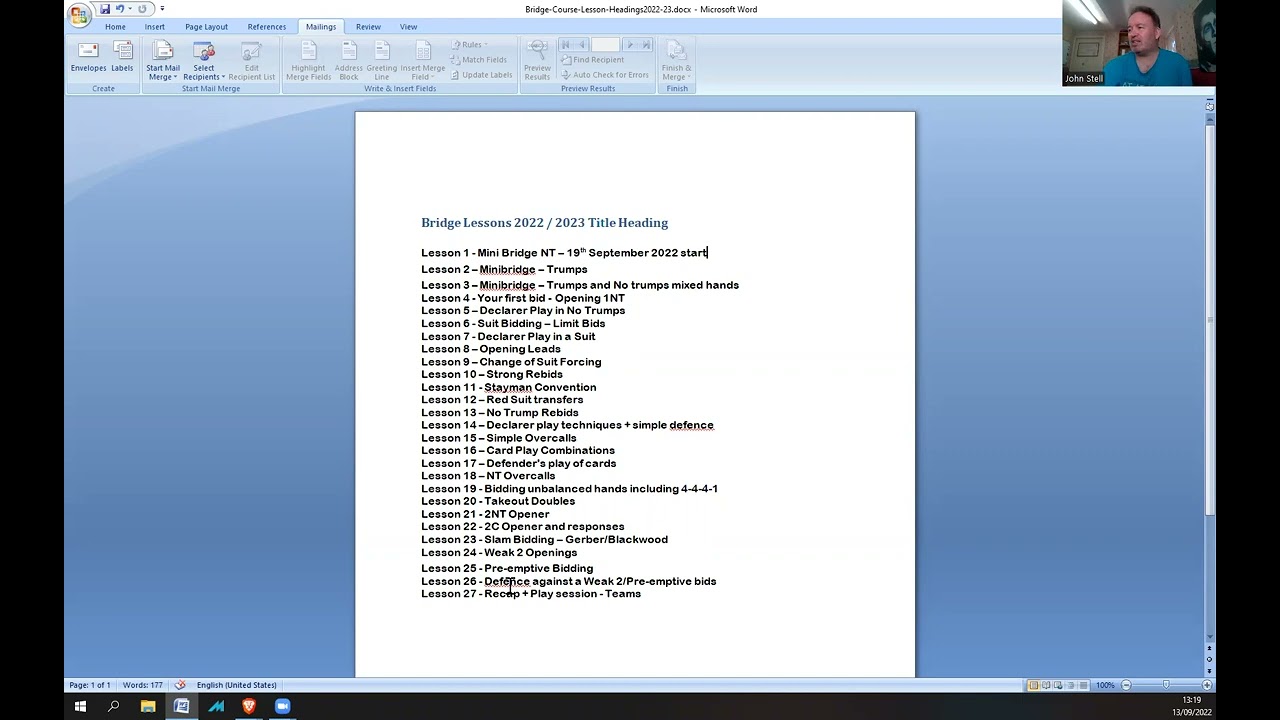The width and height of the screenshot is (1280, 720).
Task: Open the Undo history dropdown arrow
Action: (x=130, y=9)
